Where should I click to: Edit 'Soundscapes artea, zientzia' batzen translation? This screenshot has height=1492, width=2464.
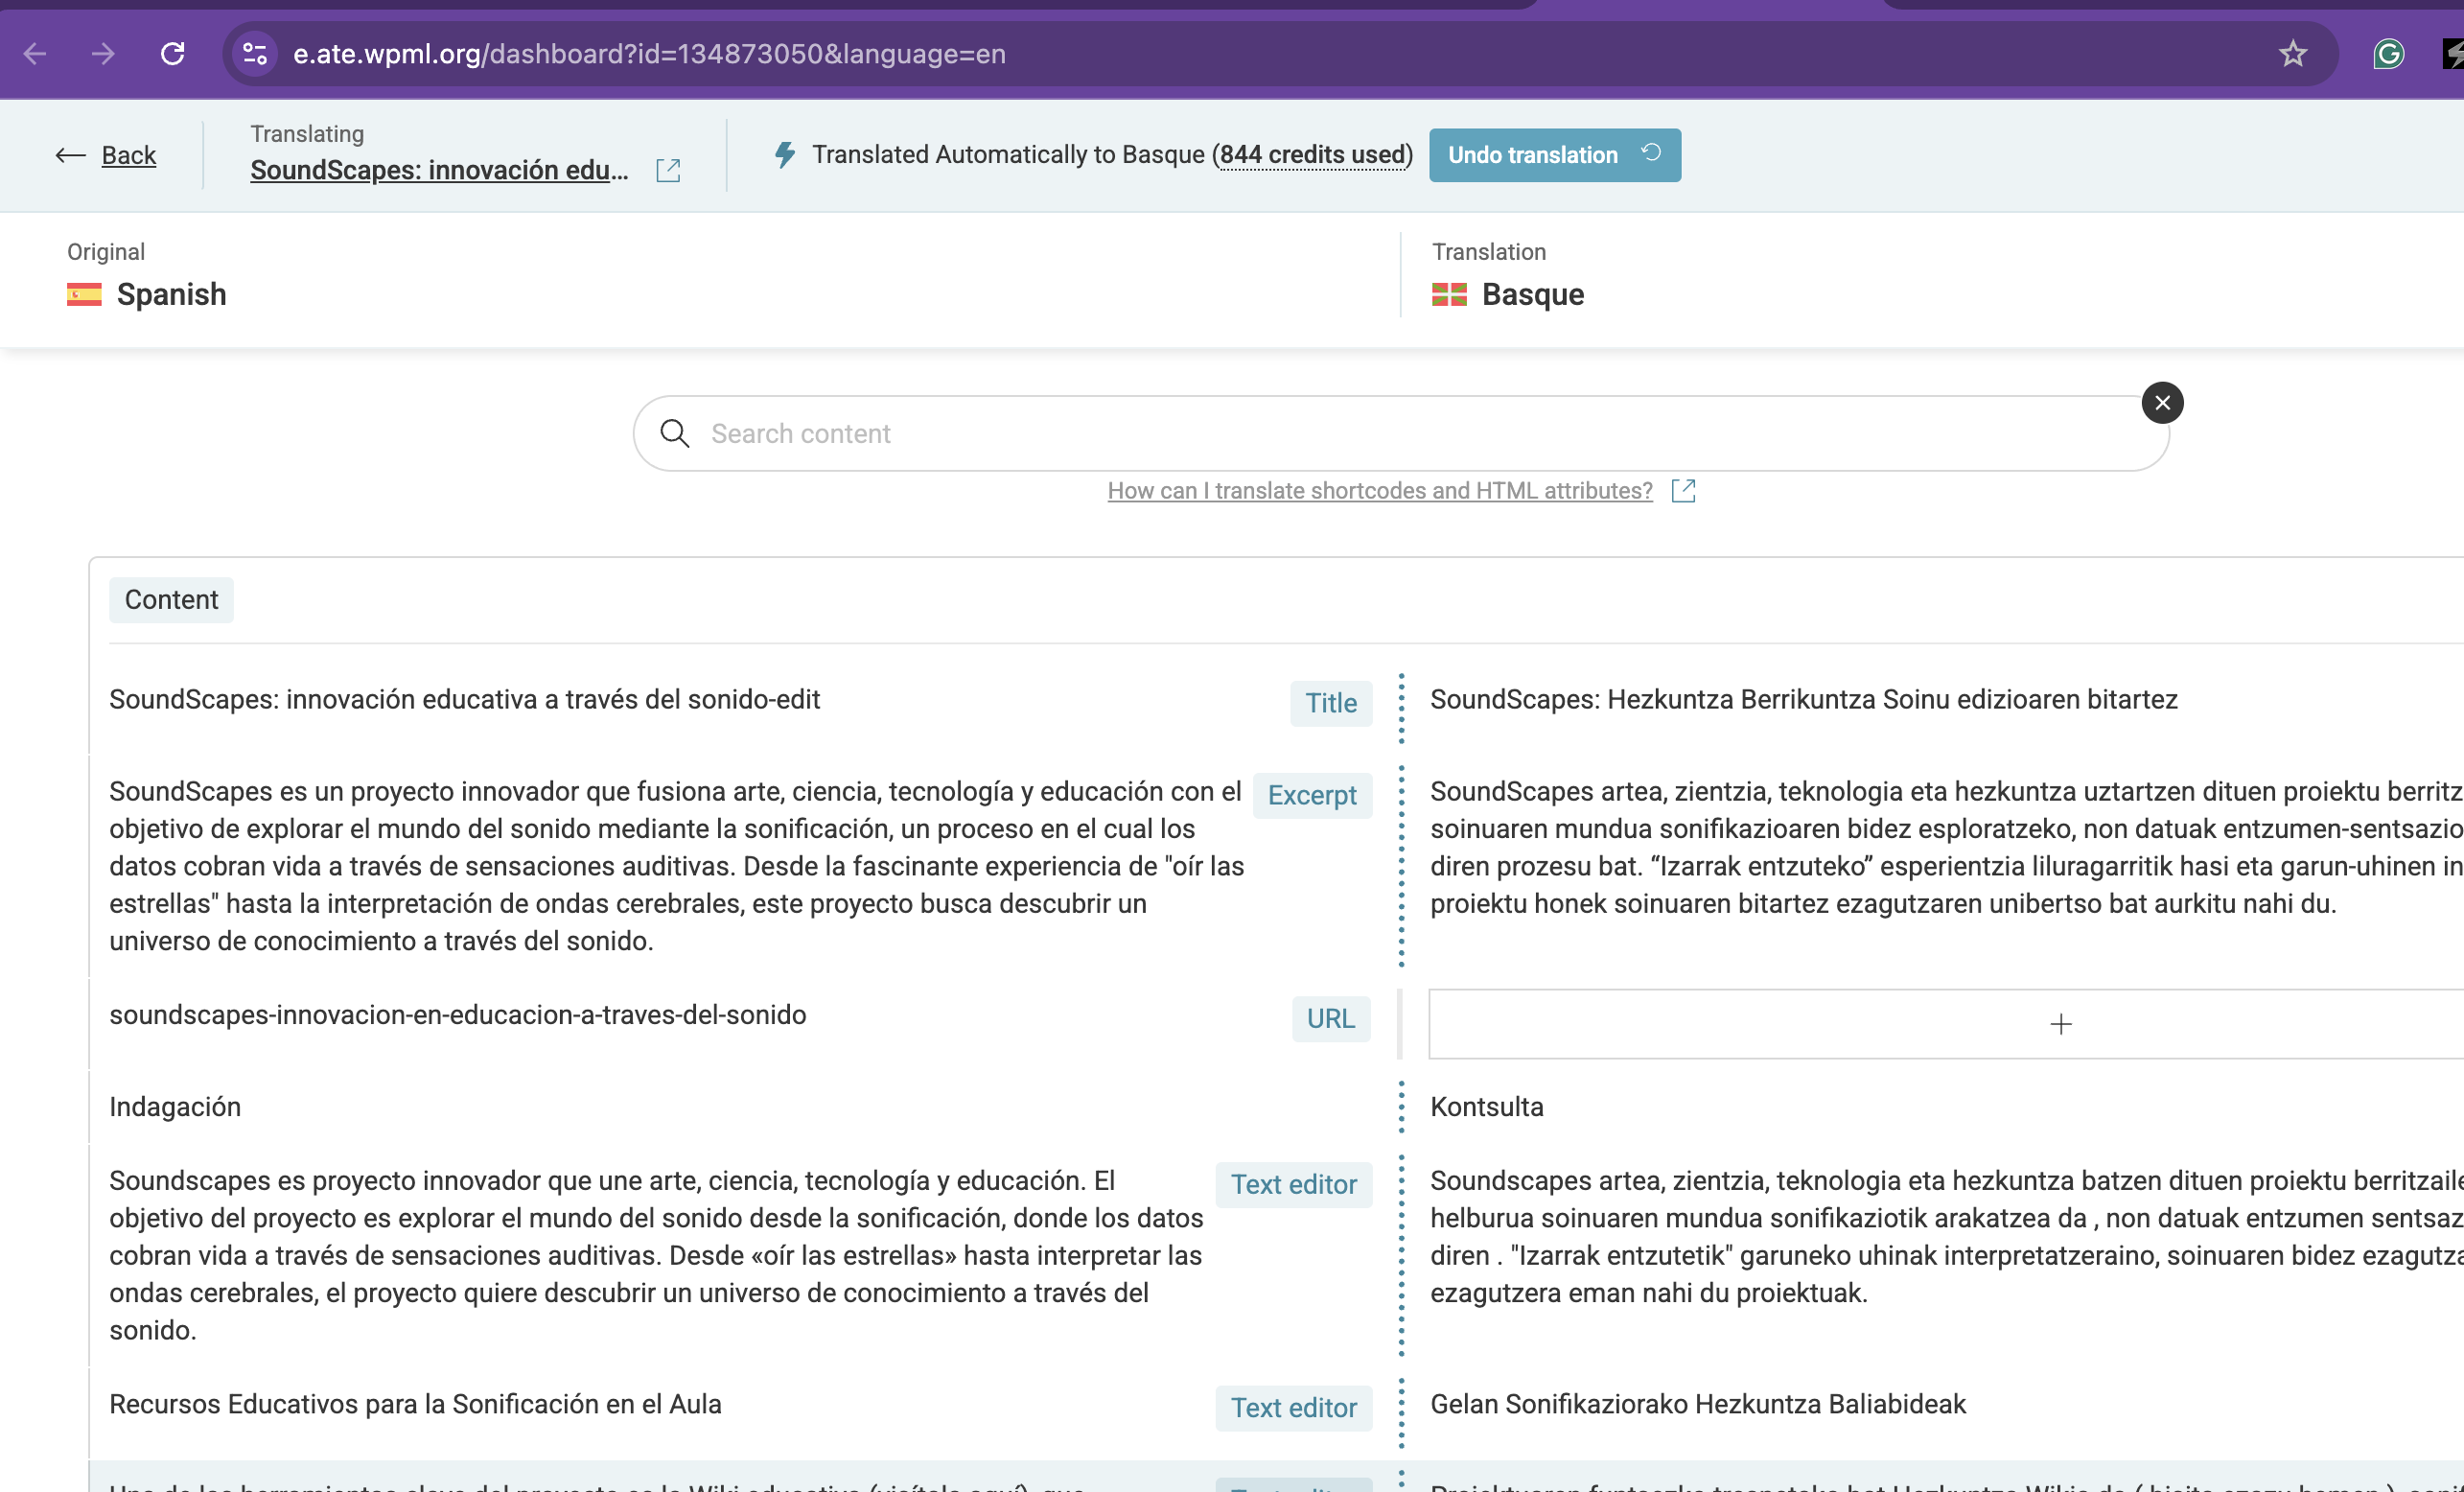tap(1946, 1236)
